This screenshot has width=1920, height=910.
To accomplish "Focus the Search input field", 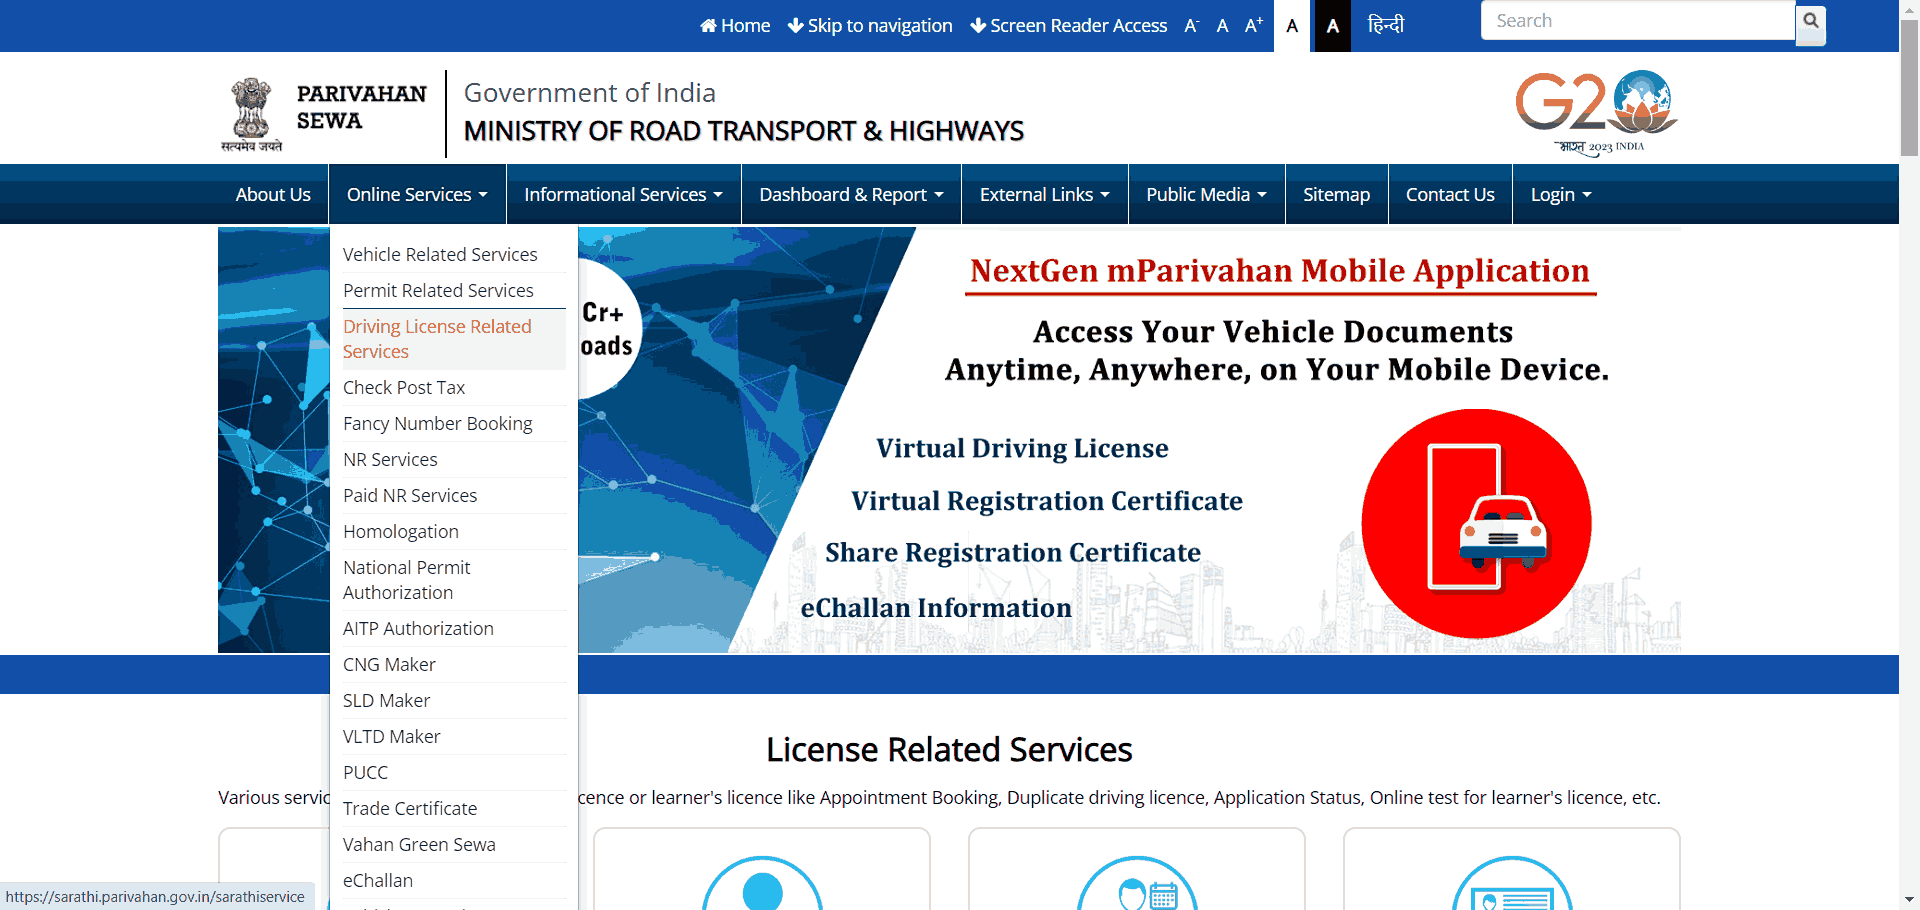I will [1637, 21].
